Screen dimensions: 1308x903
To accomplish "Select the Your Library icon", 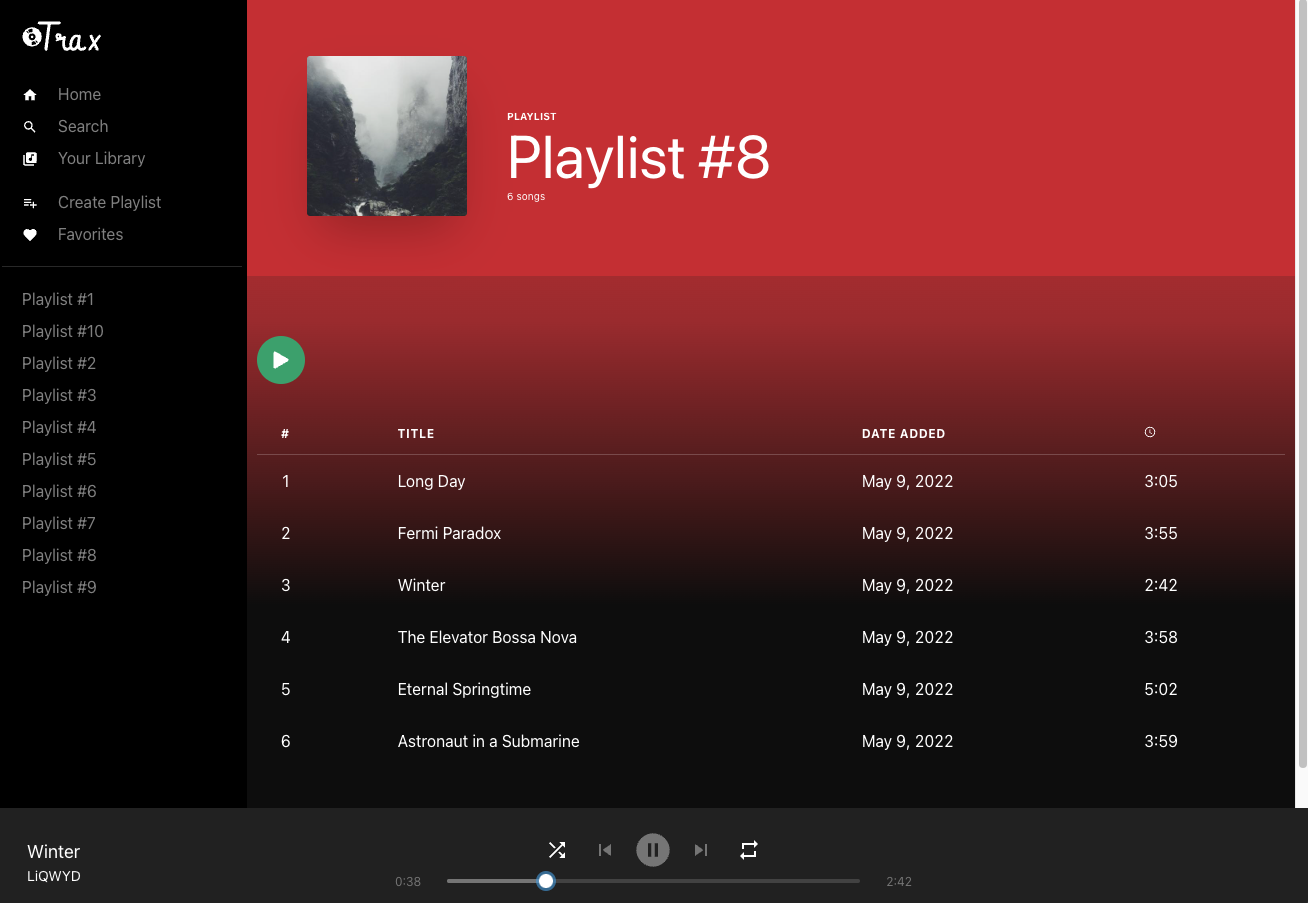I will click(30, 158).
